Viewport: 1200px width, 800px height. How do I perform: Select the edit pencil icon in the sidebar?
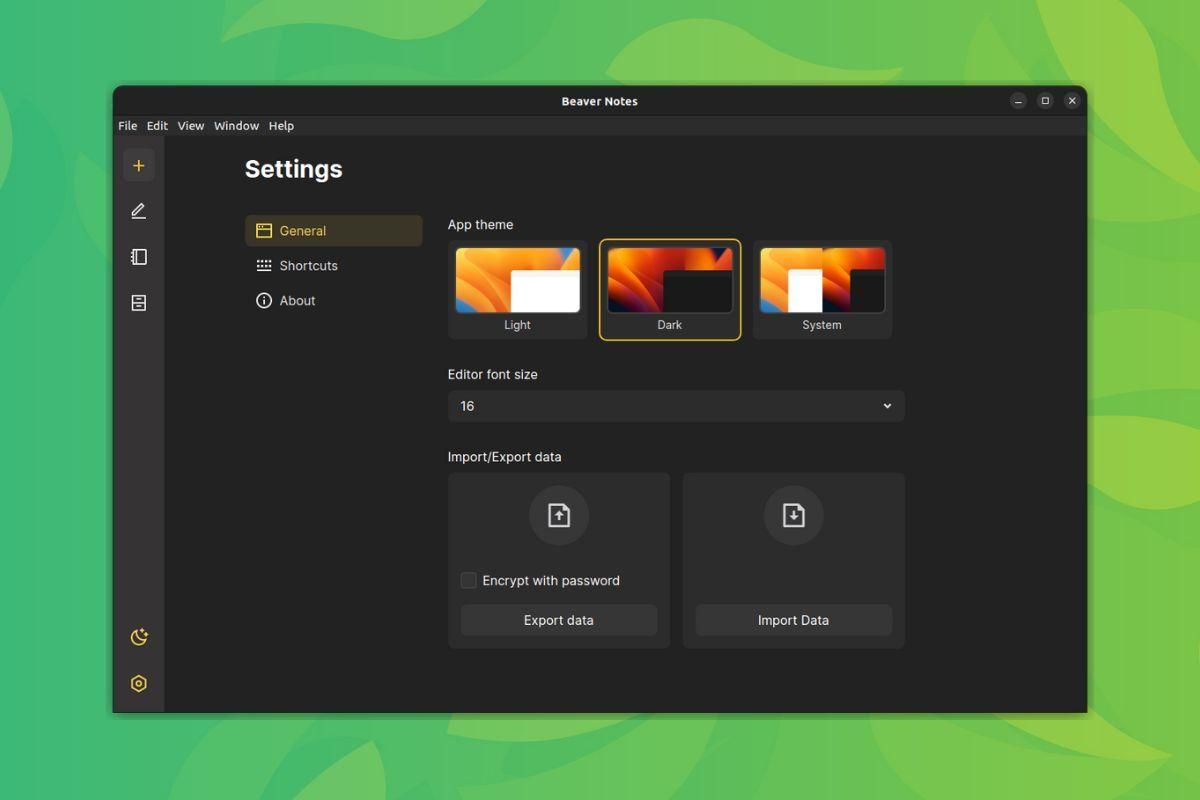click(139, 210)
